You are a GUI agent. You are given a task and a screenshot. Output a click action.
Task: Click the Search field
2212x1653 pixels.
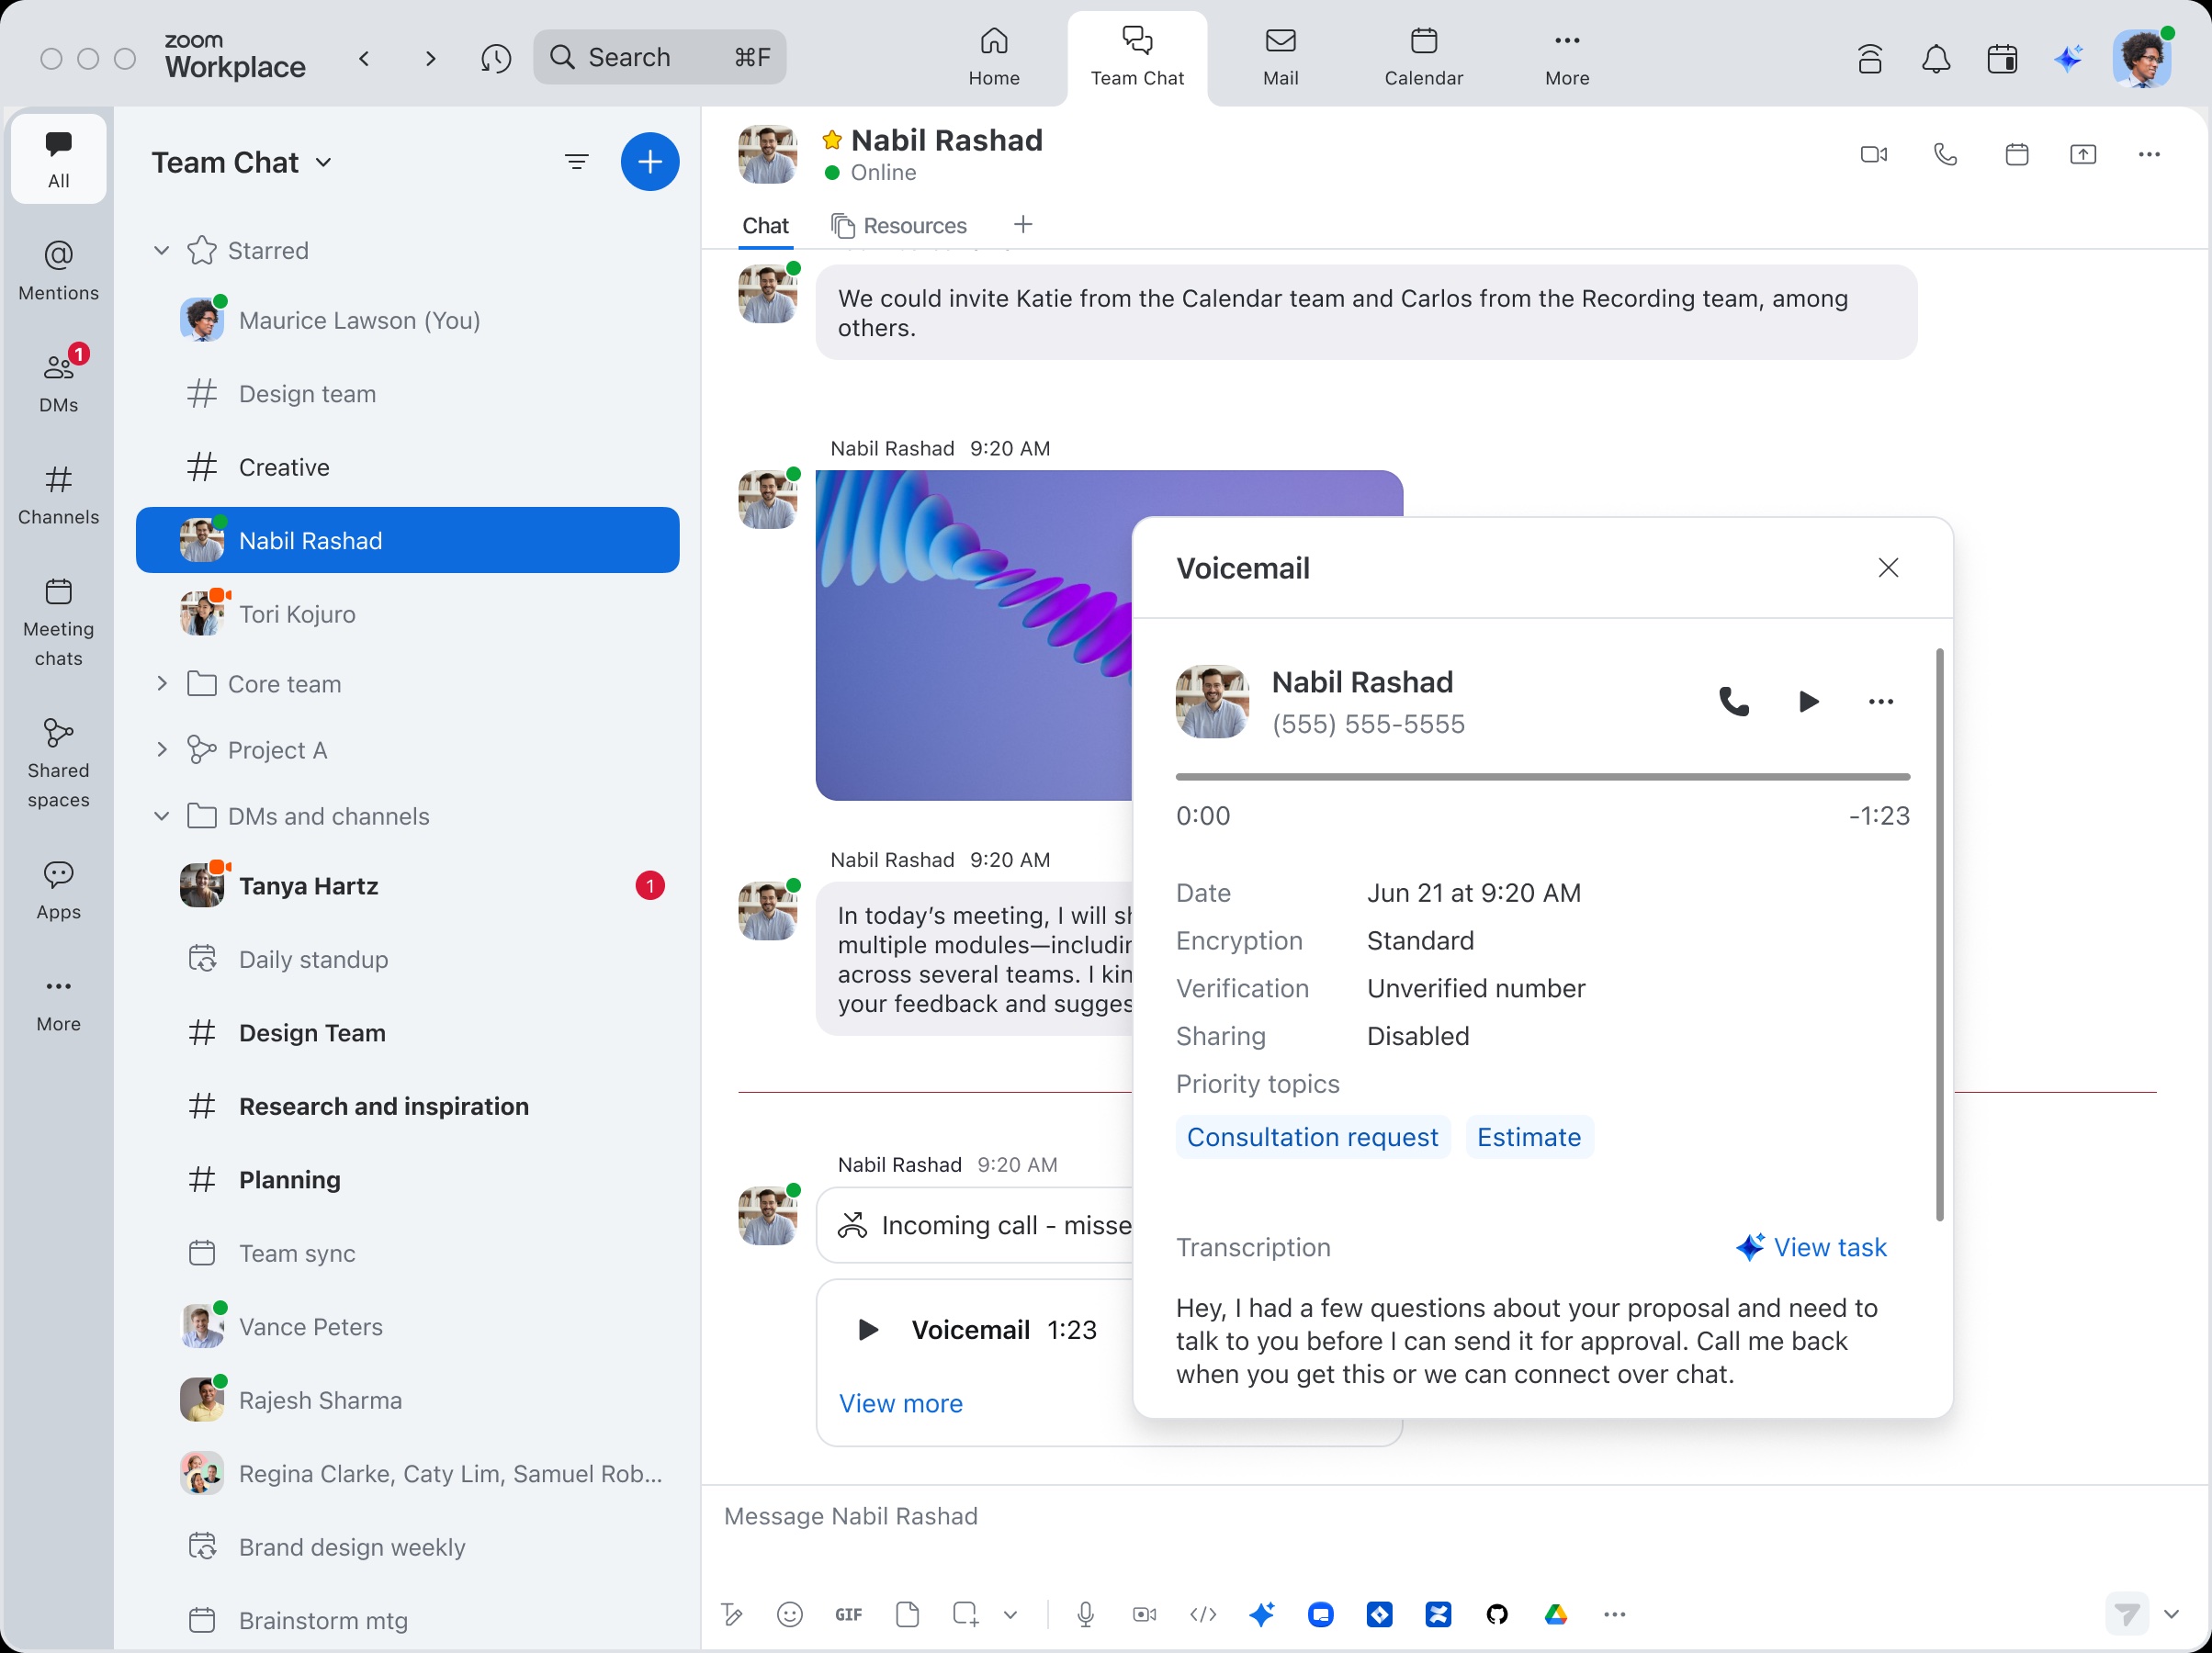[x=660, y=57]
